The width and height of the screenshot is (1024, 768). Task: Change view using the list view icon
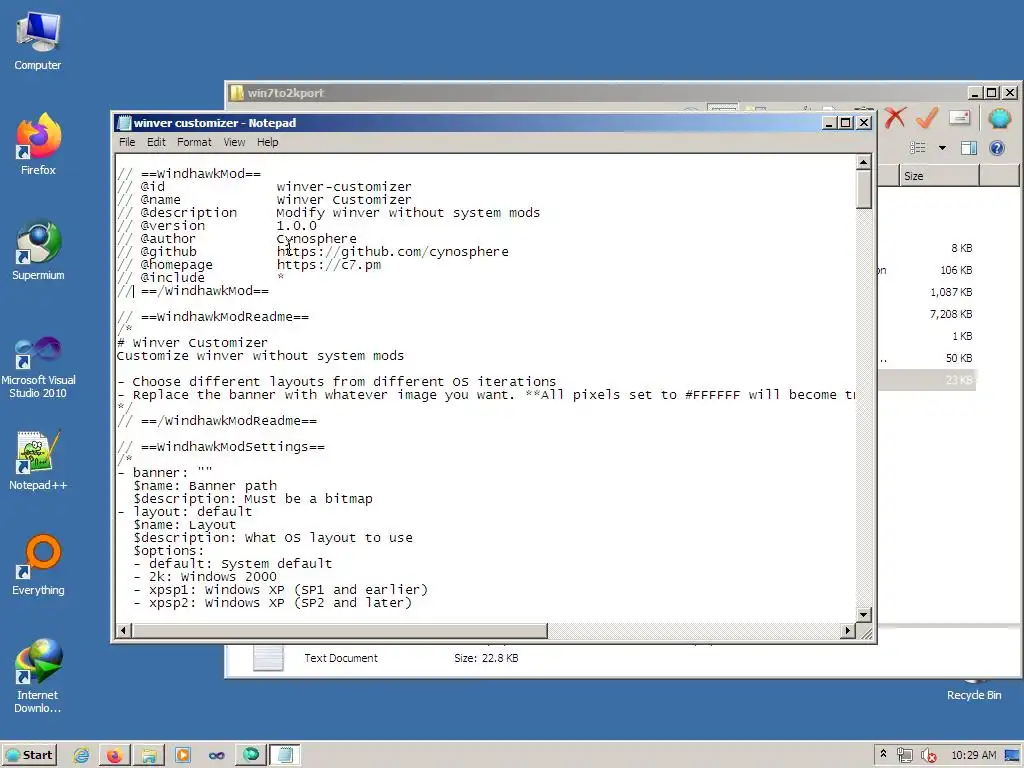(918, 148)
